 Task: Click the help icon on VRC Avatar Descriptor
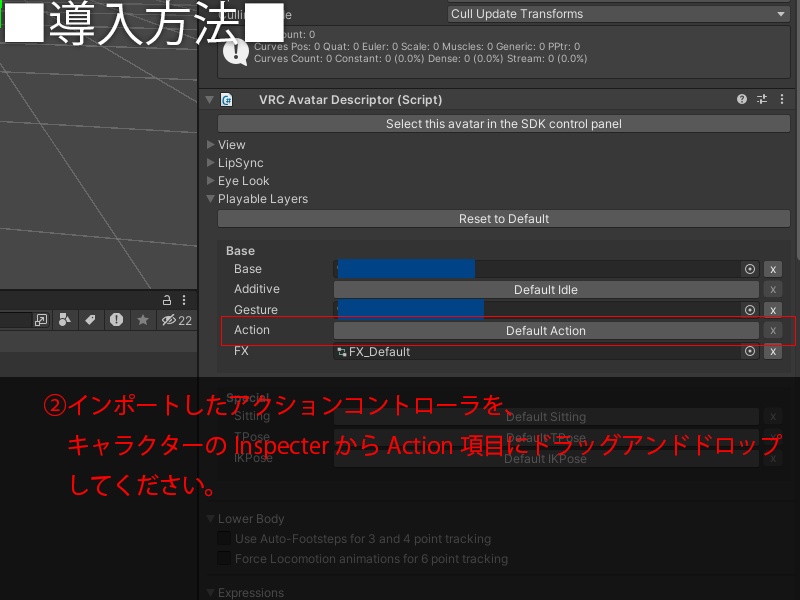(743, 99)
